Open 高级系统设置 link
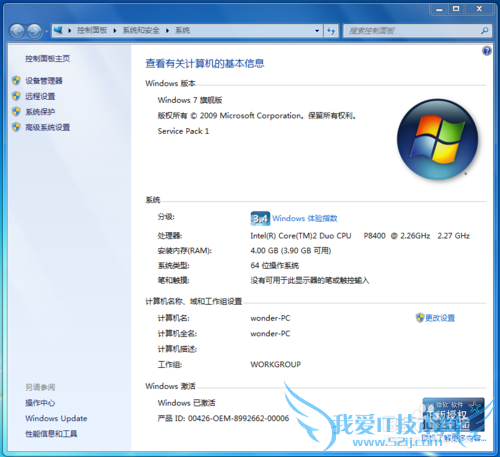Viewport: 500px width, 457px height. pyautogui.click(x=48, y=127)
